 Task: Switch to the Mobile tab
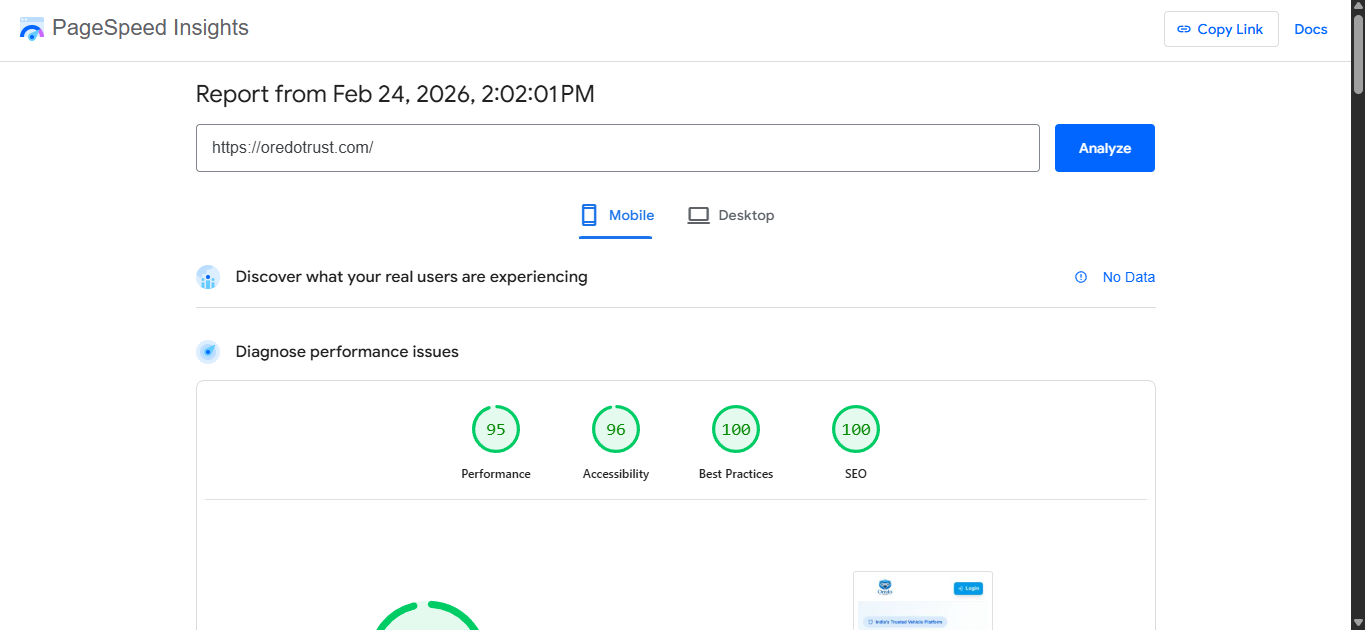(x=616, y=215)
